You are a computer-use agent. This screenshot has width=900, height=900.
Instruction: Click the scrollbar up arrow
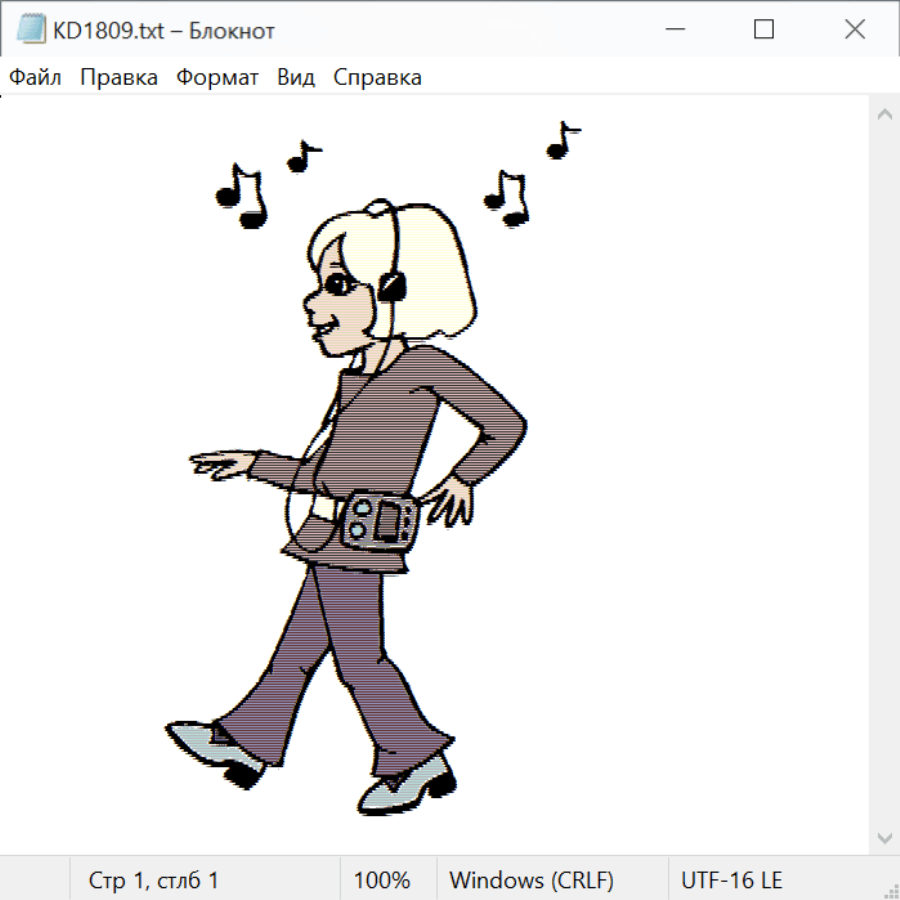point(884,115)
